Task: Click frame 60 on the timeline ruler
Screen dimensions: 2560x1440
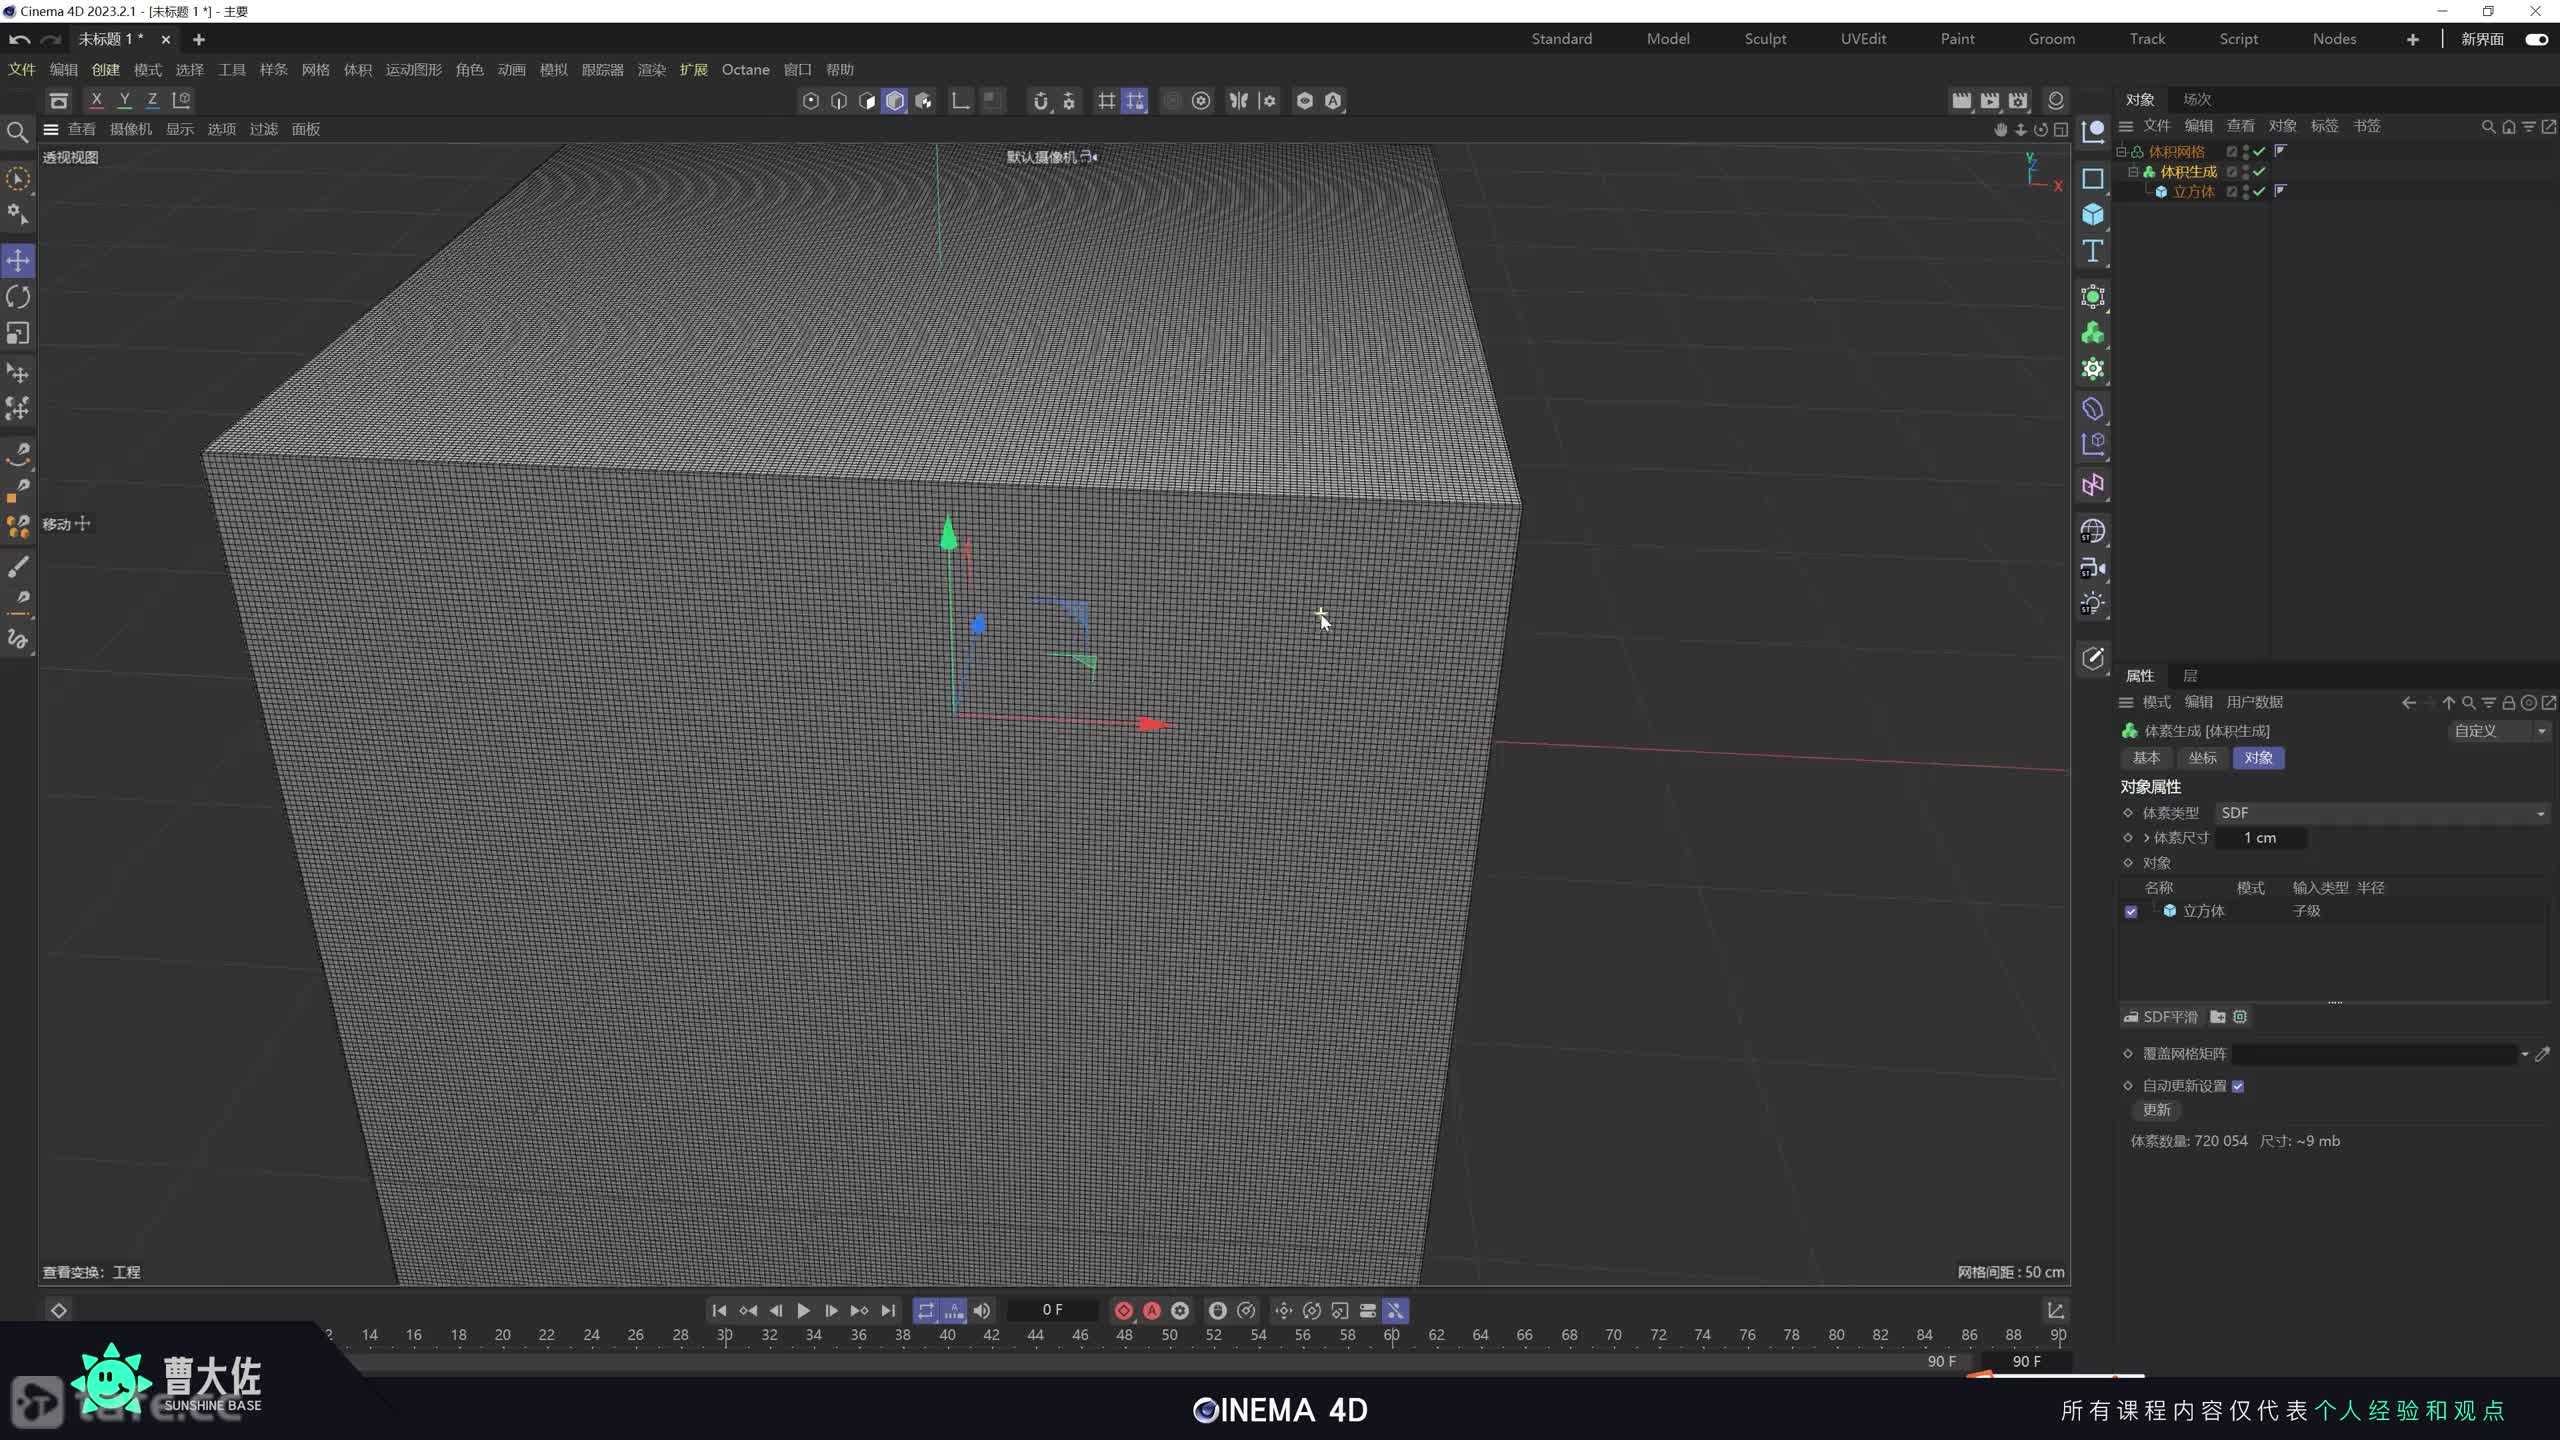Action: click(x=1391, y=1335)
